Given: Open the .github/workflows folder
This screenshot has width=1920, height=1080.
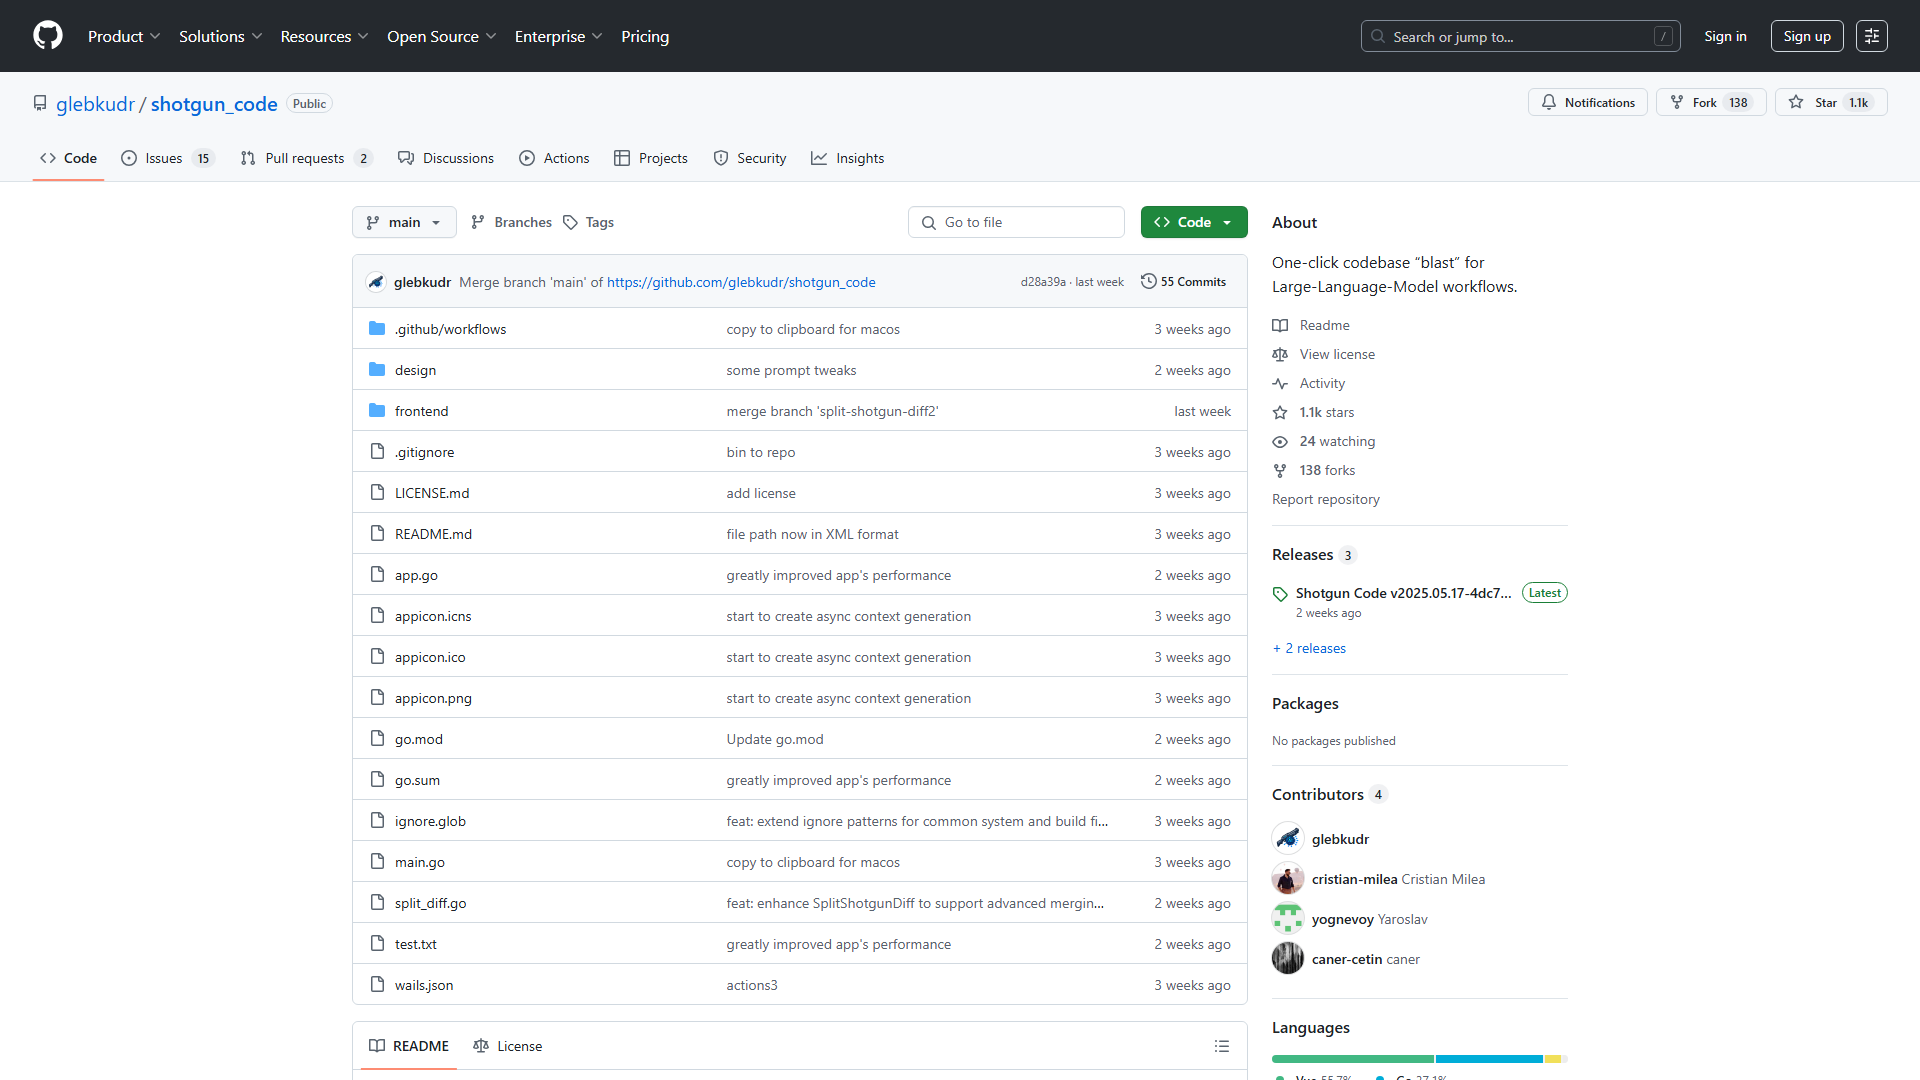Looking at the screenshot, I should pos(450,329).
